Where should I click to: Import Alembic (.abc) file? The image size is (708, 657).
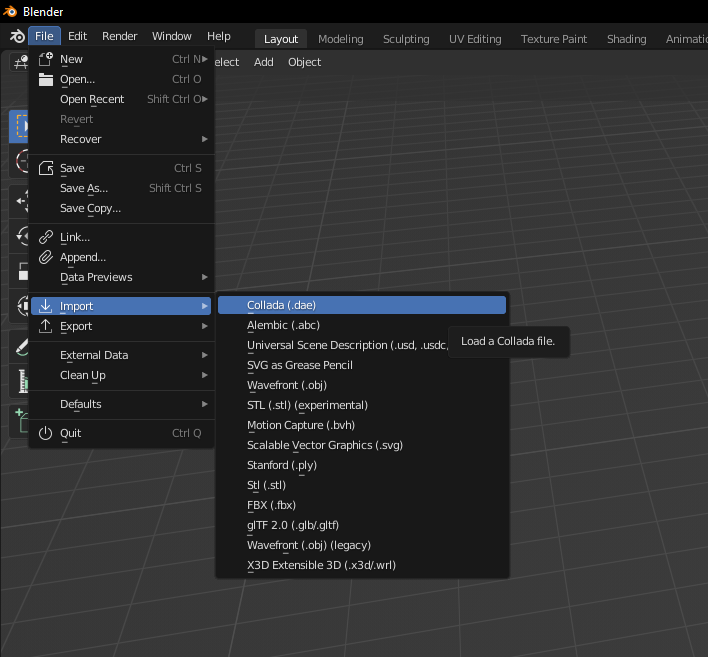click(362, 325)
